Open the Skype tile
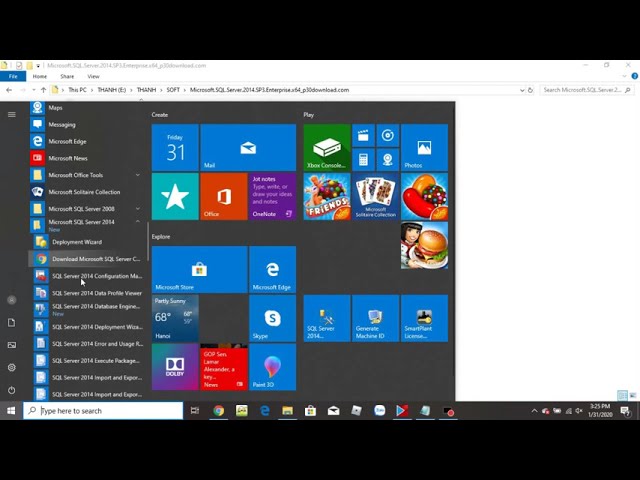 (x=272, y=318)
